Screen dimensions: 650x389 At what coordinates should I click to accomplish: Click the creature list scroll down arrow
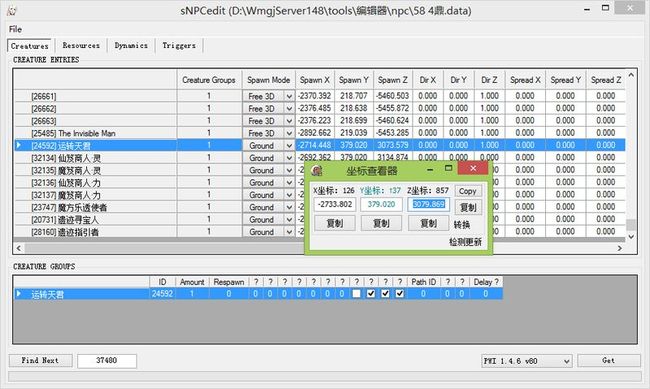(631, 237)
